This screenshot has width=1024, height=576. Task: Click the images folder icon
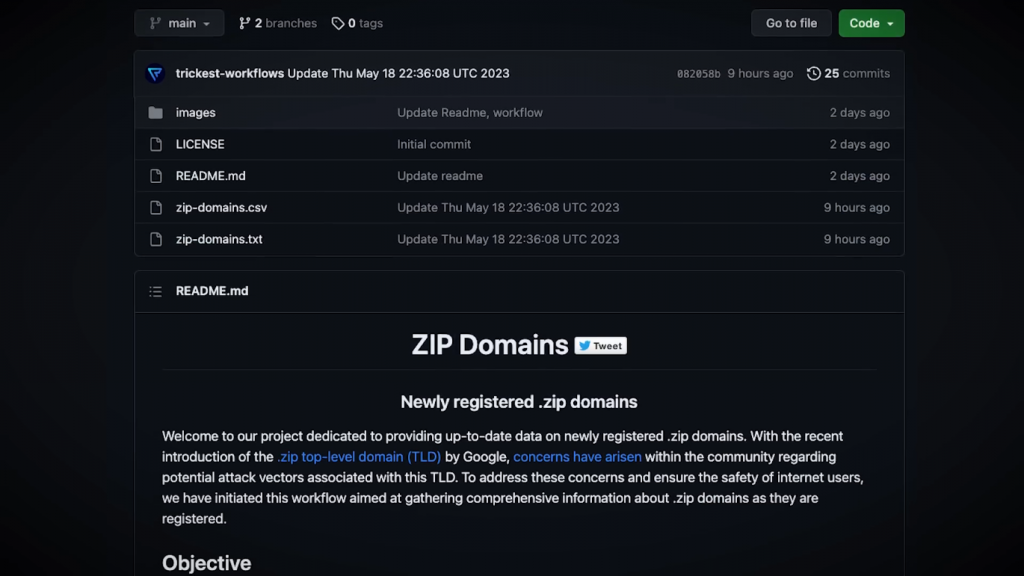(155, 113)
